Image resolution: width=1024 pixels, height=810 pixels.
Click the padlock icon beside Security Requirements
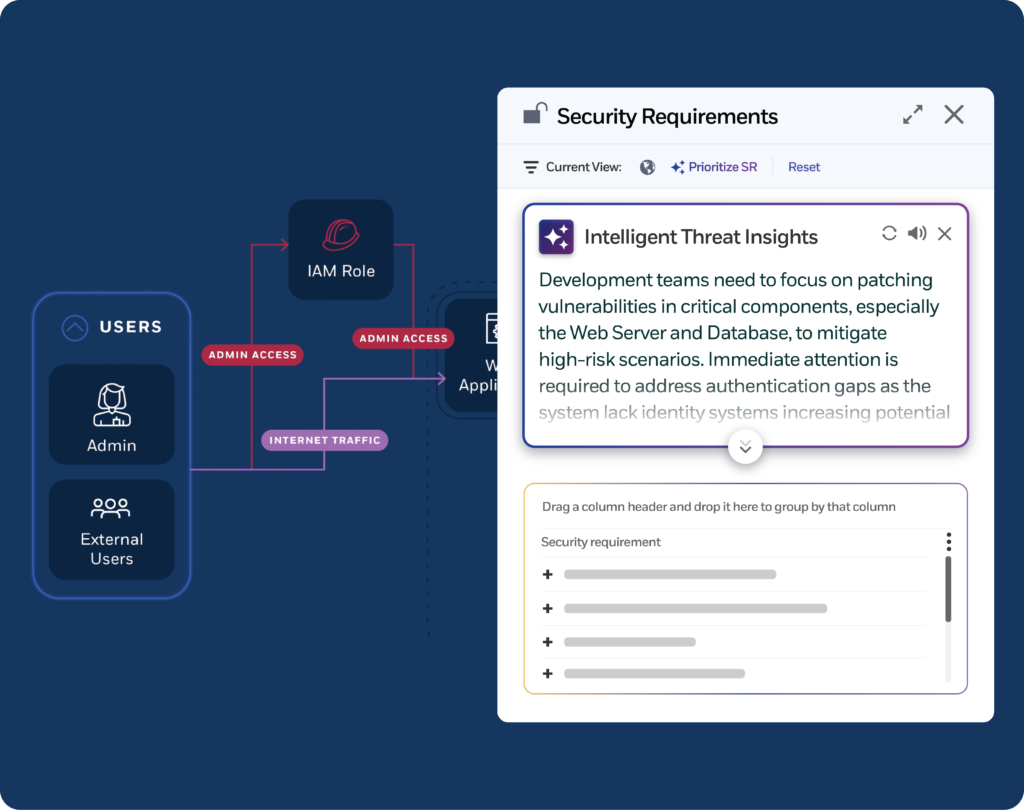tap(535, 115)
